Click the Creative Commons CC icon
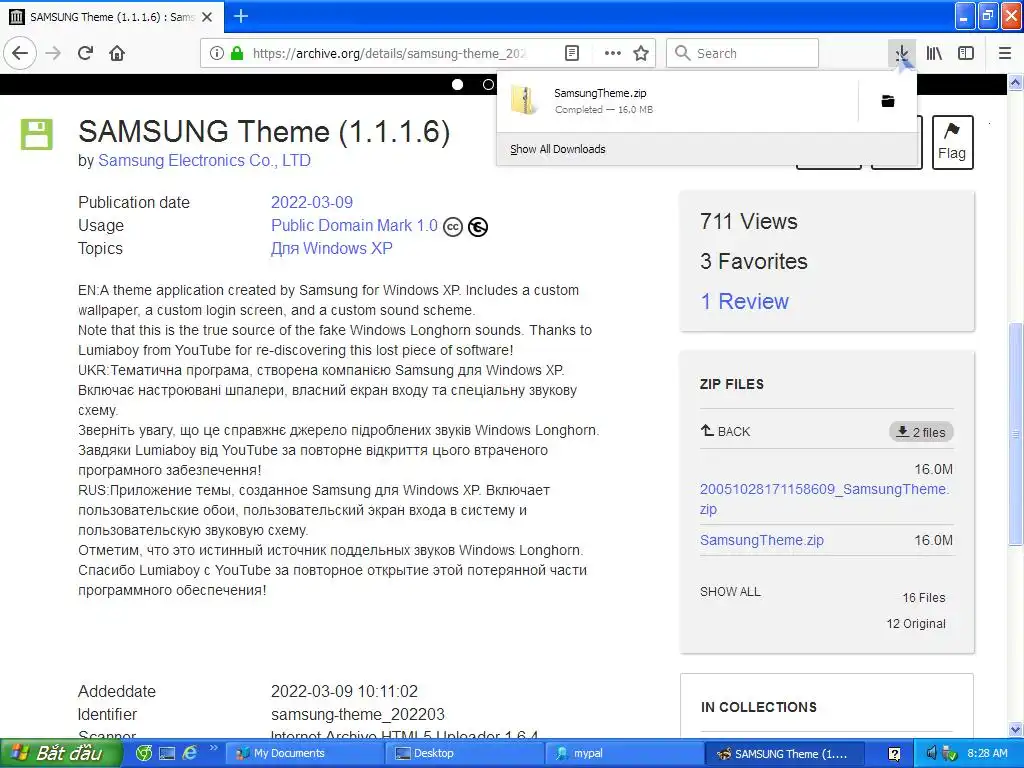 [453, 227]
